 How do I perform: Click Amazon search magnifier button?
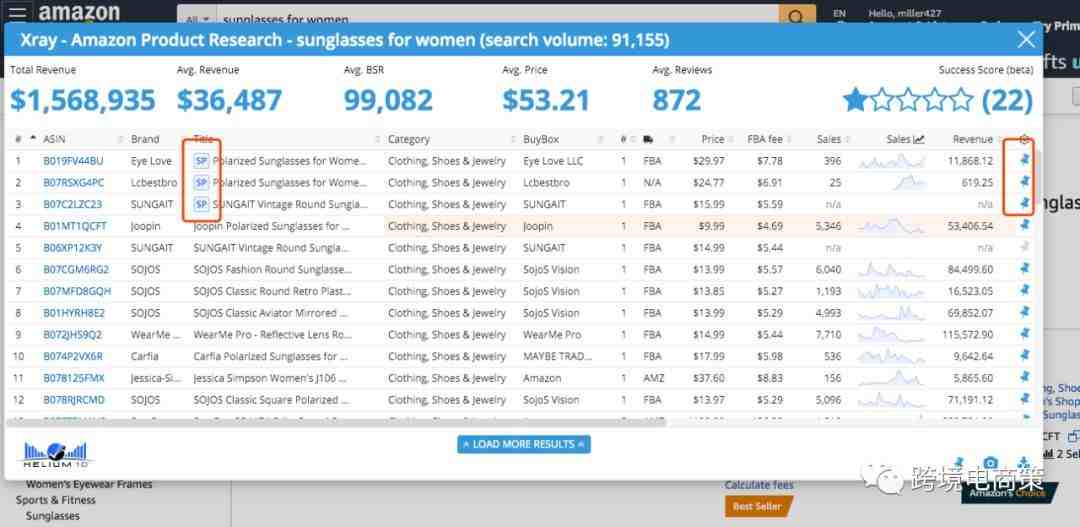point(797,15)
